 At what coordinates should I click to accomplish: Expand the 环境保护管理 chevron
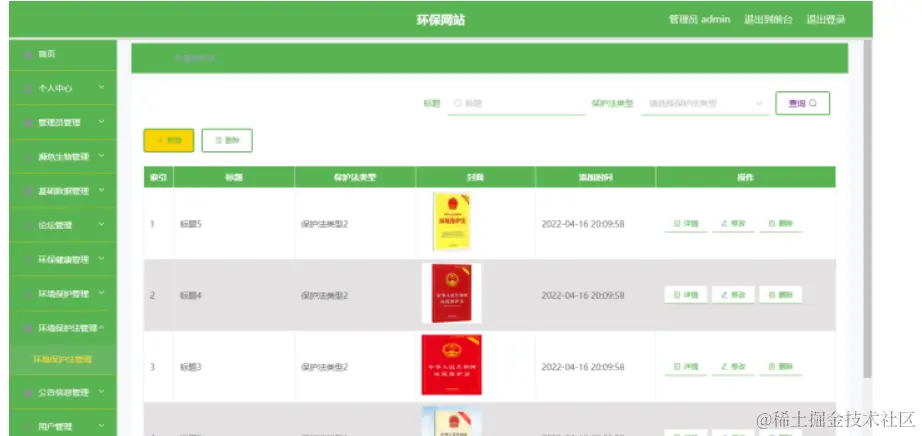coord(101,293)
